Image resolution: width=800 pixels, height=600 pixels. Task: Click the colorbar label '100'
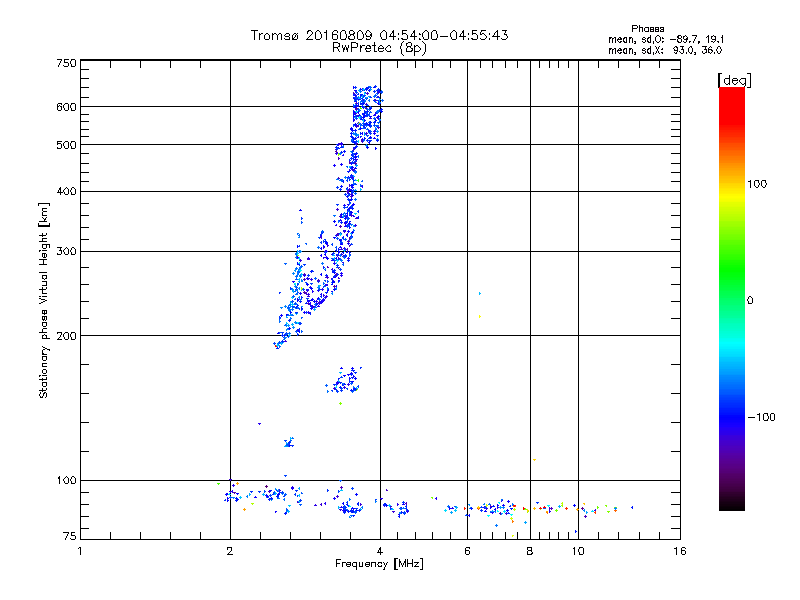pyautogui.click(x=757, y=184)
